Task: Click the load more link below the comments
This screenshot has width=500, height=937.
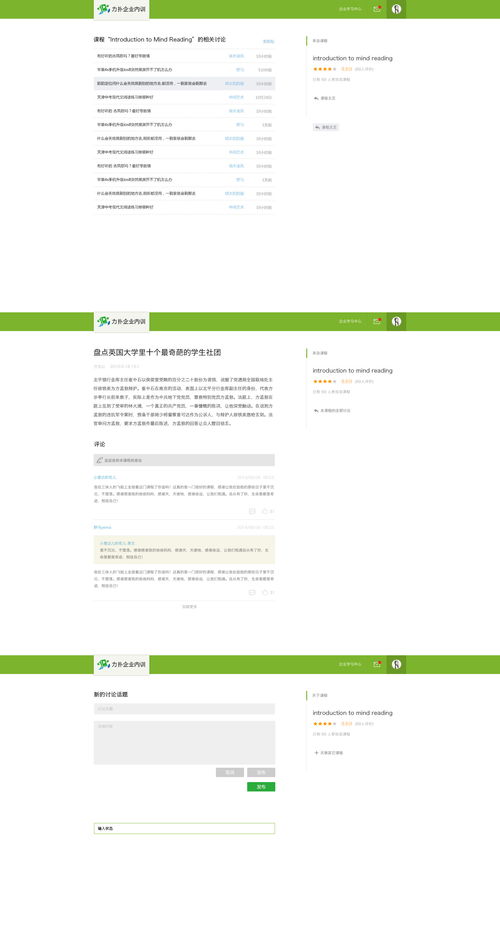Action: pos(189,606)
